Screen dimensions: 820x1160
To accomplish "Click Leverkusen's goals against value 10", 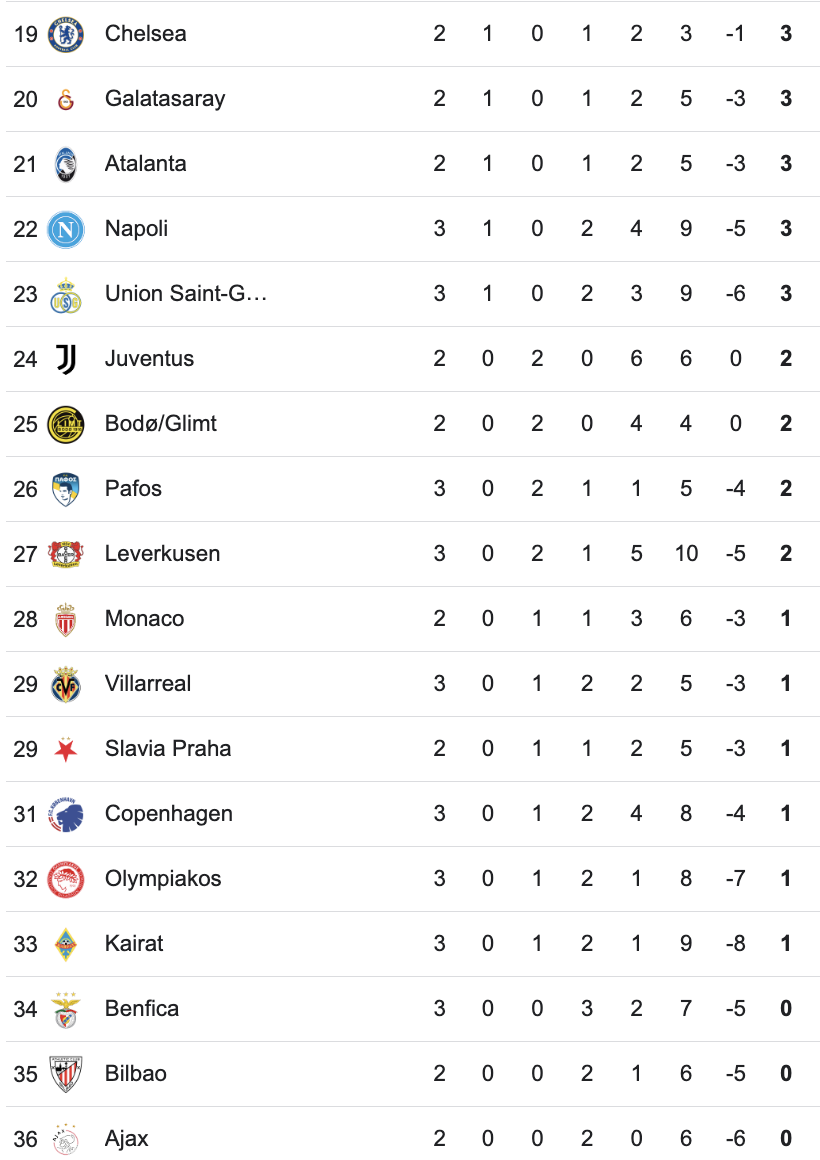I will 686,554.
